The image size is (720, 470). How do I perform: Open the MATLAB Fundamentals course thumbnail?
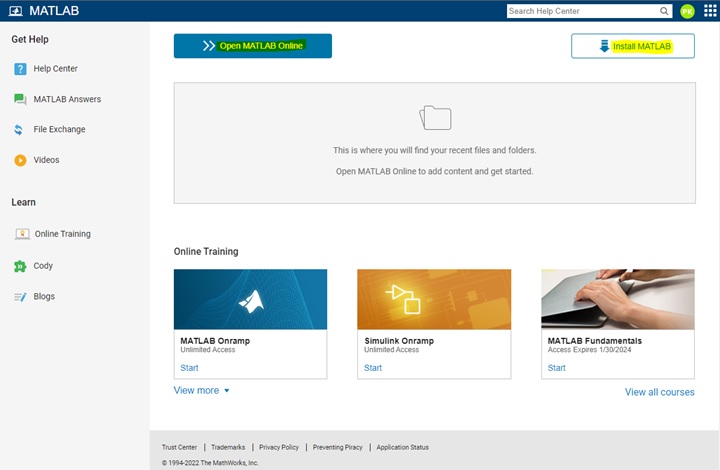click(617, 299)
